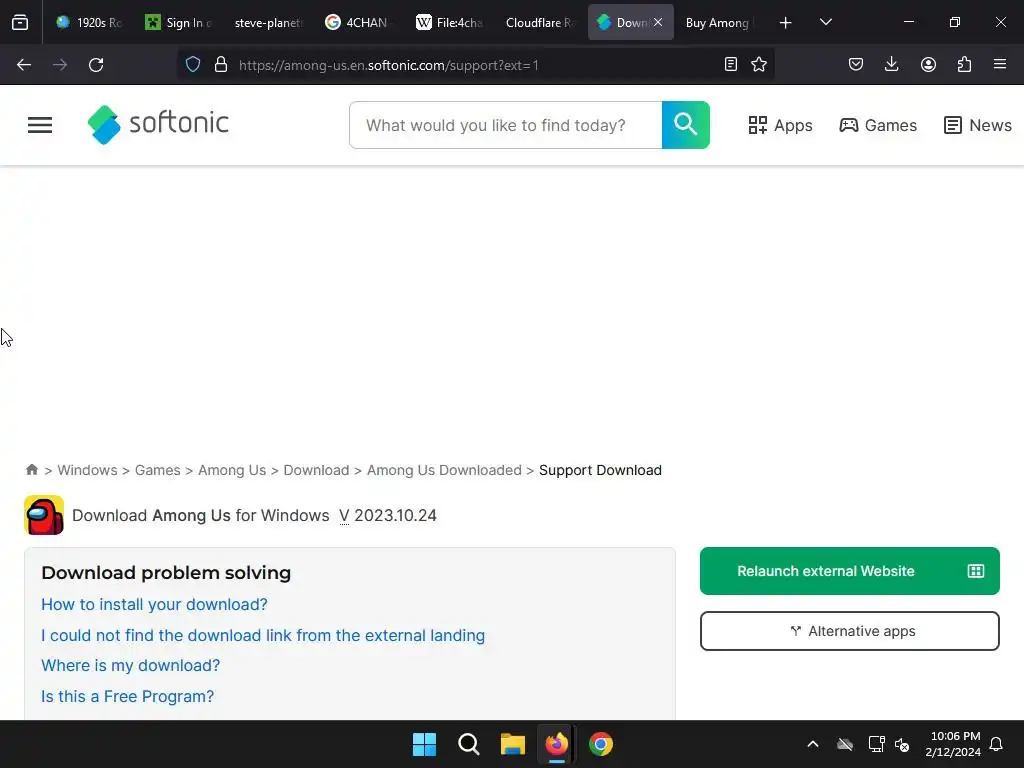Bookmark this page with star
1024x768 pixels.
759,64
